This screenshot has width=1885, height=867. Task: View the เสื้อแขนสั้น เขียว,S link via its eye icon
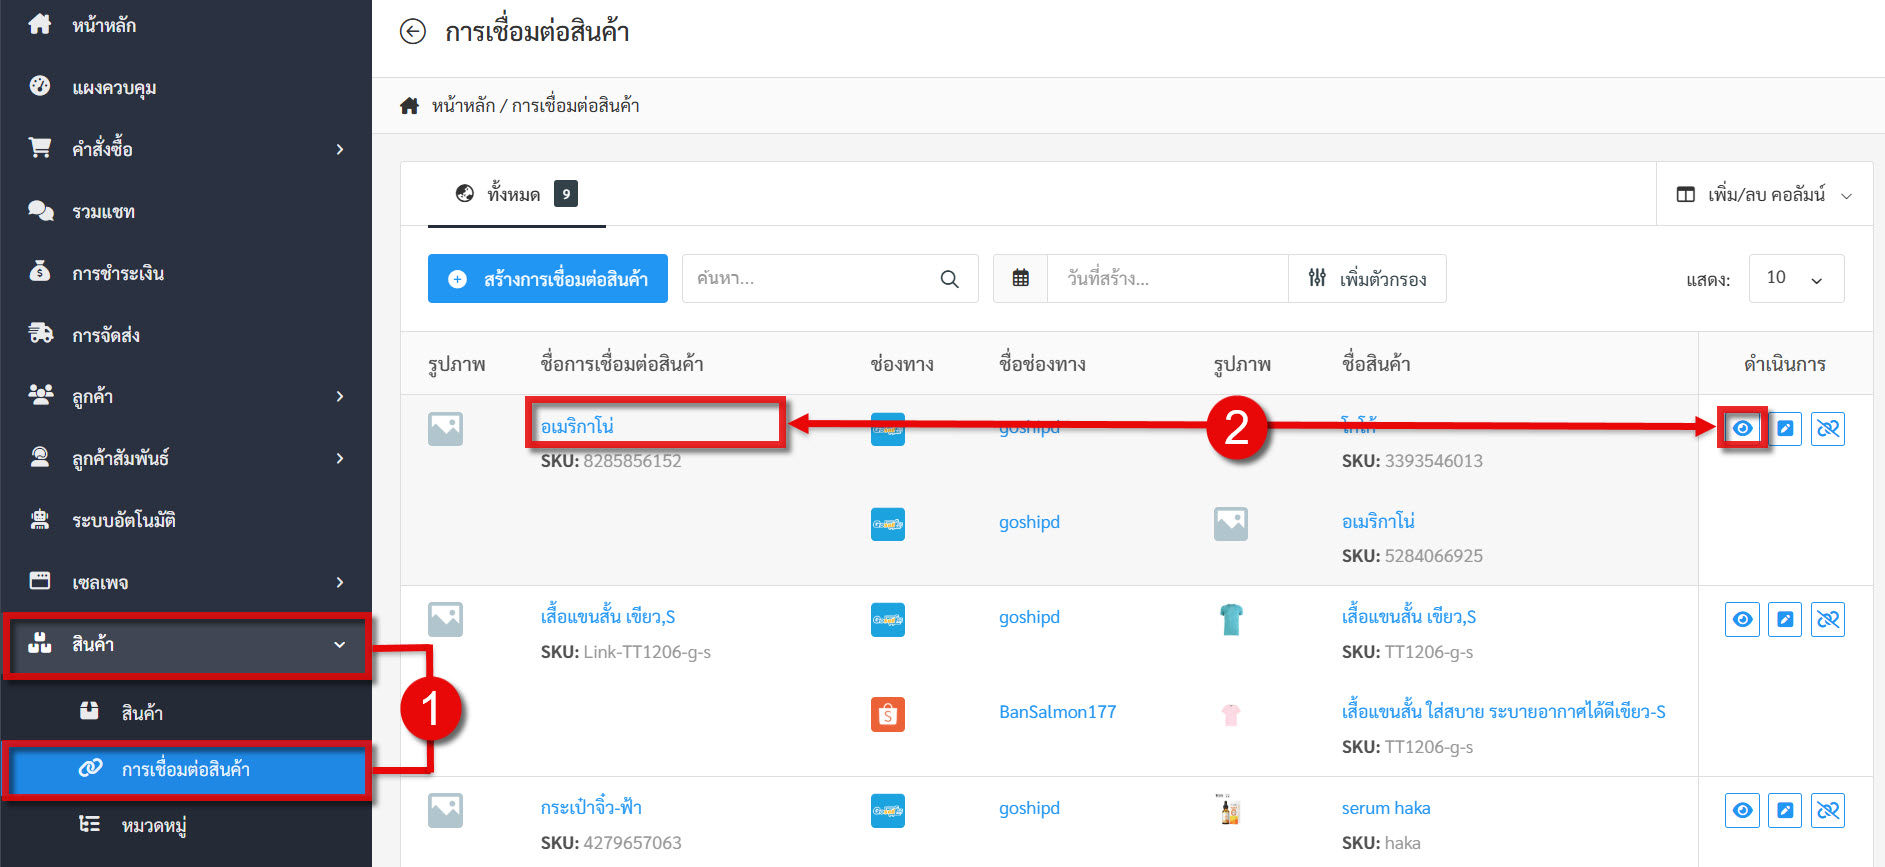pos(1742,620)
